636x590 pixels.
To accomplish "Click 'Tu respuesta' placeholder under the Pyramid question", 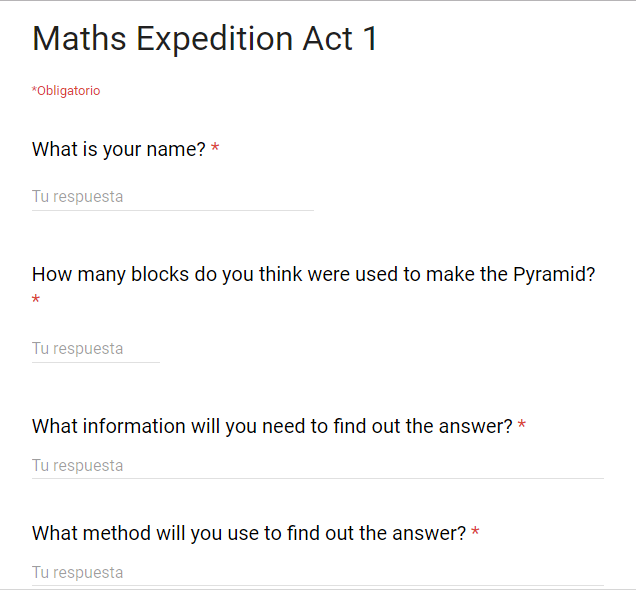I will coord(77,349).
